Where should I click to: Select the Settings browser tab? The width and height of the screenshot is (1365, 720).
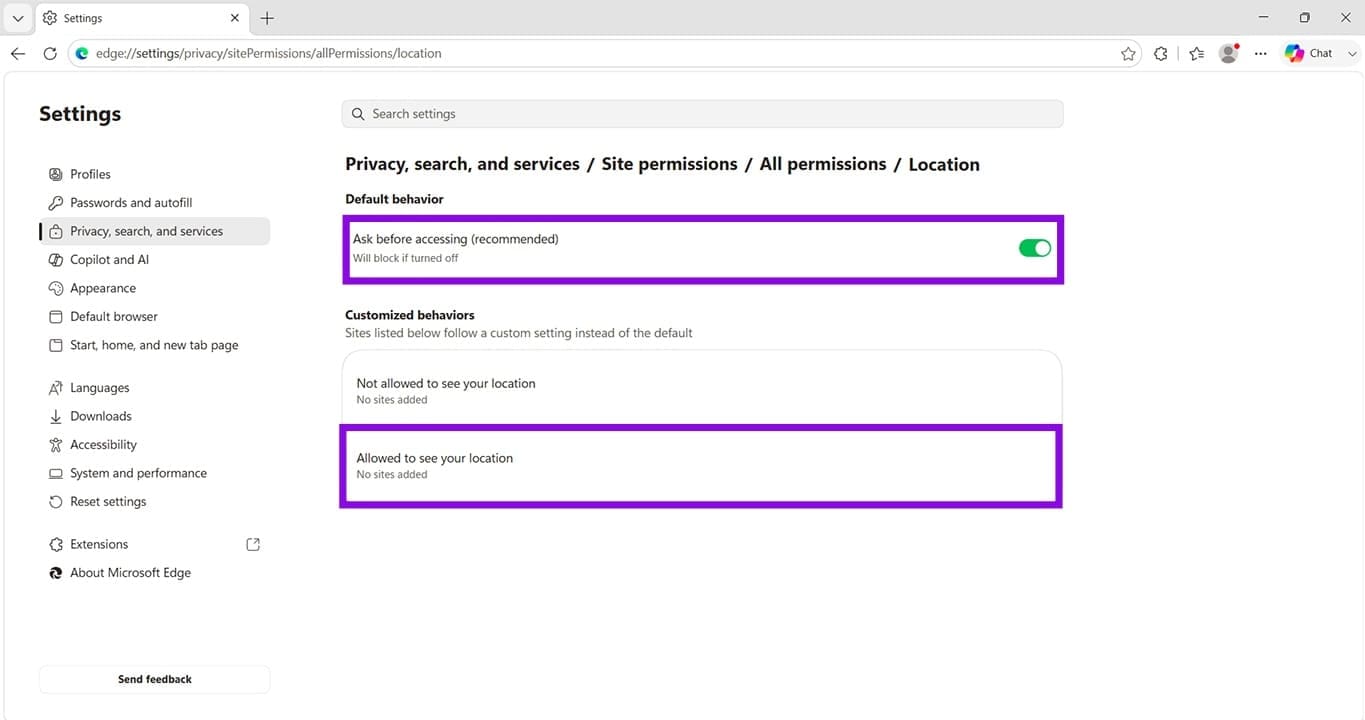coord(140,18)
